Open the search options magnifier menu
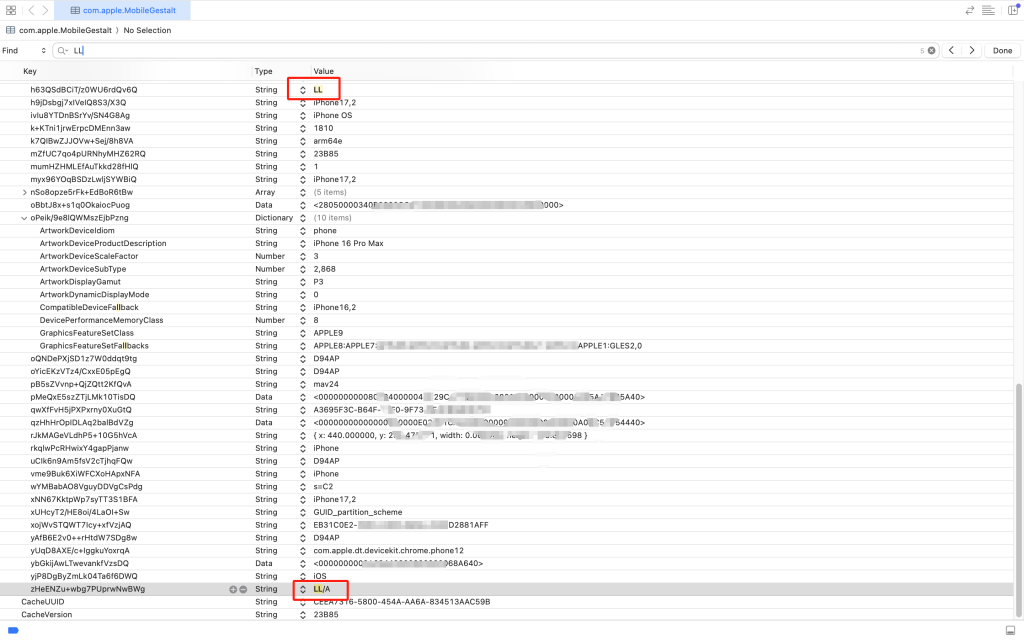Viewport: 1024px width, 640px height. click(x=63, y=50)
